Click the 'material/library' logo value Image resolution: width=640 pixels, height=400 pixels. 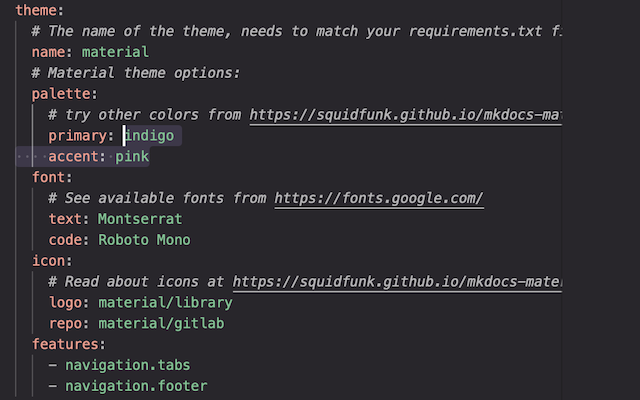(x=165, y=302)
